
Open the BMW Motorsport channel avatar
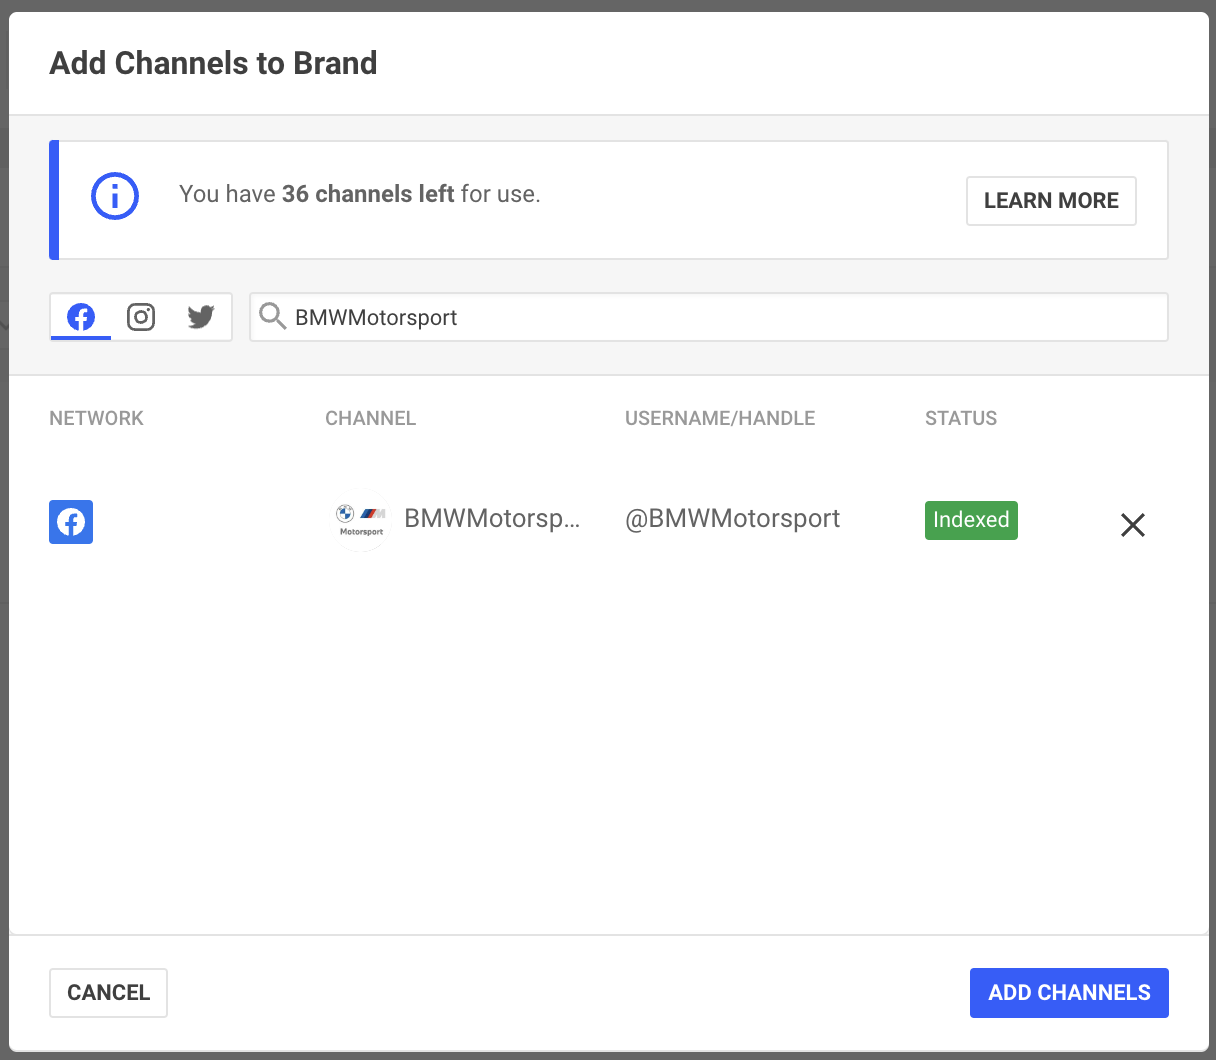361,520
